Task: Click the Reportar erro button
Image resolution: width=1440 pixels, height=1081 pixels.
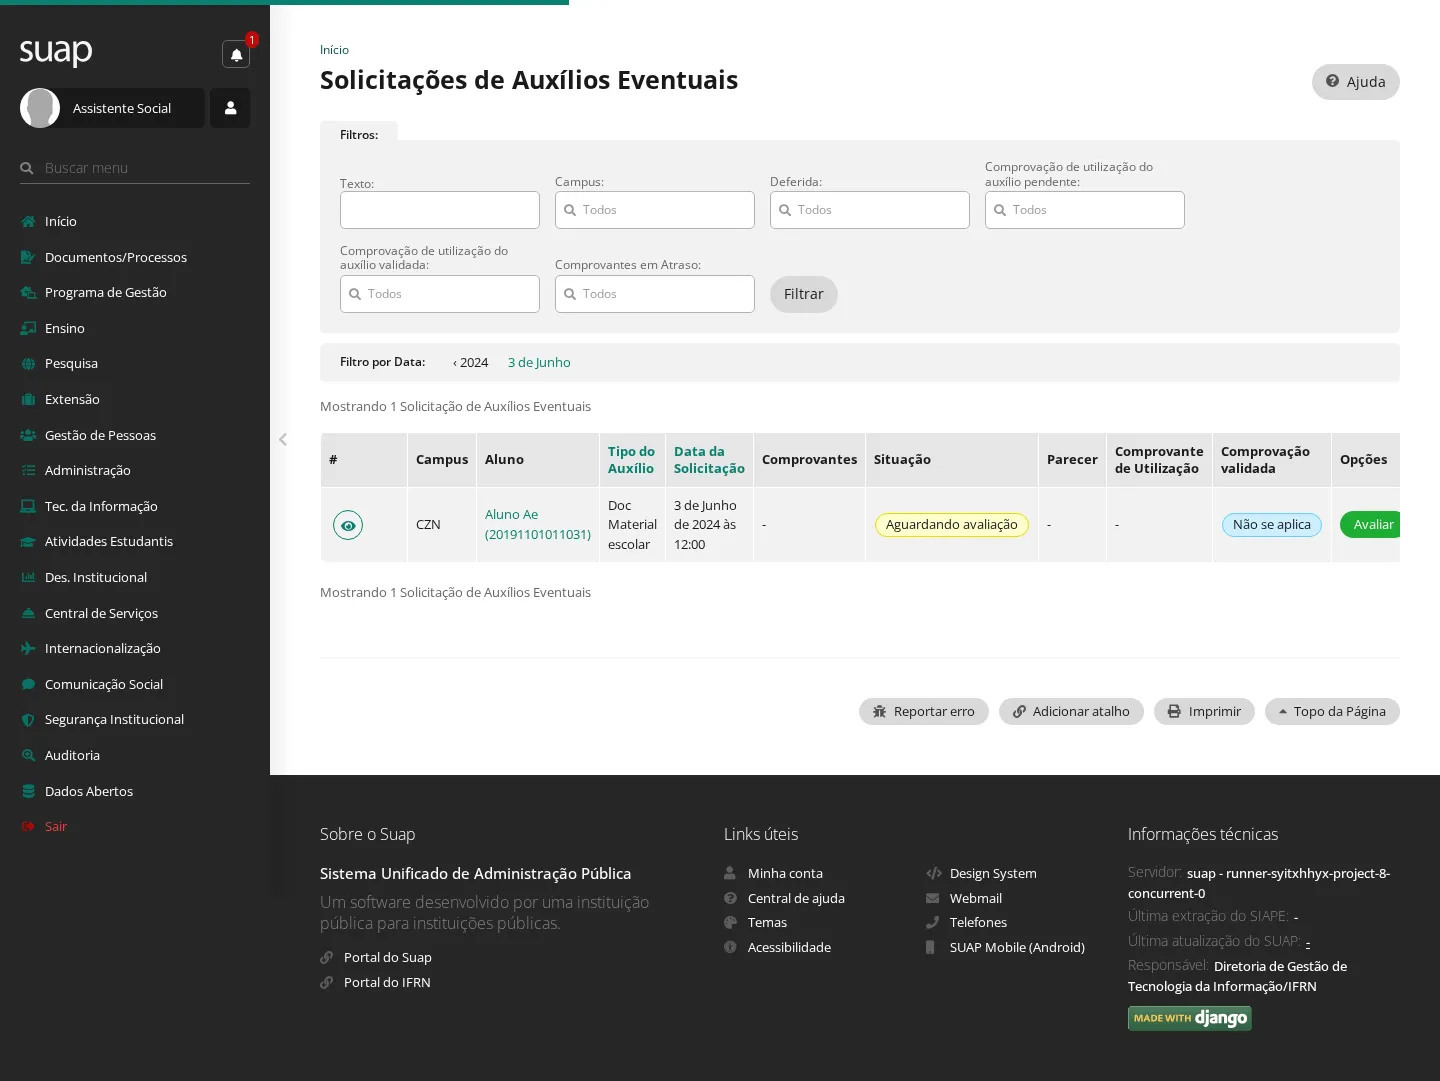Action: pos(924,711)
